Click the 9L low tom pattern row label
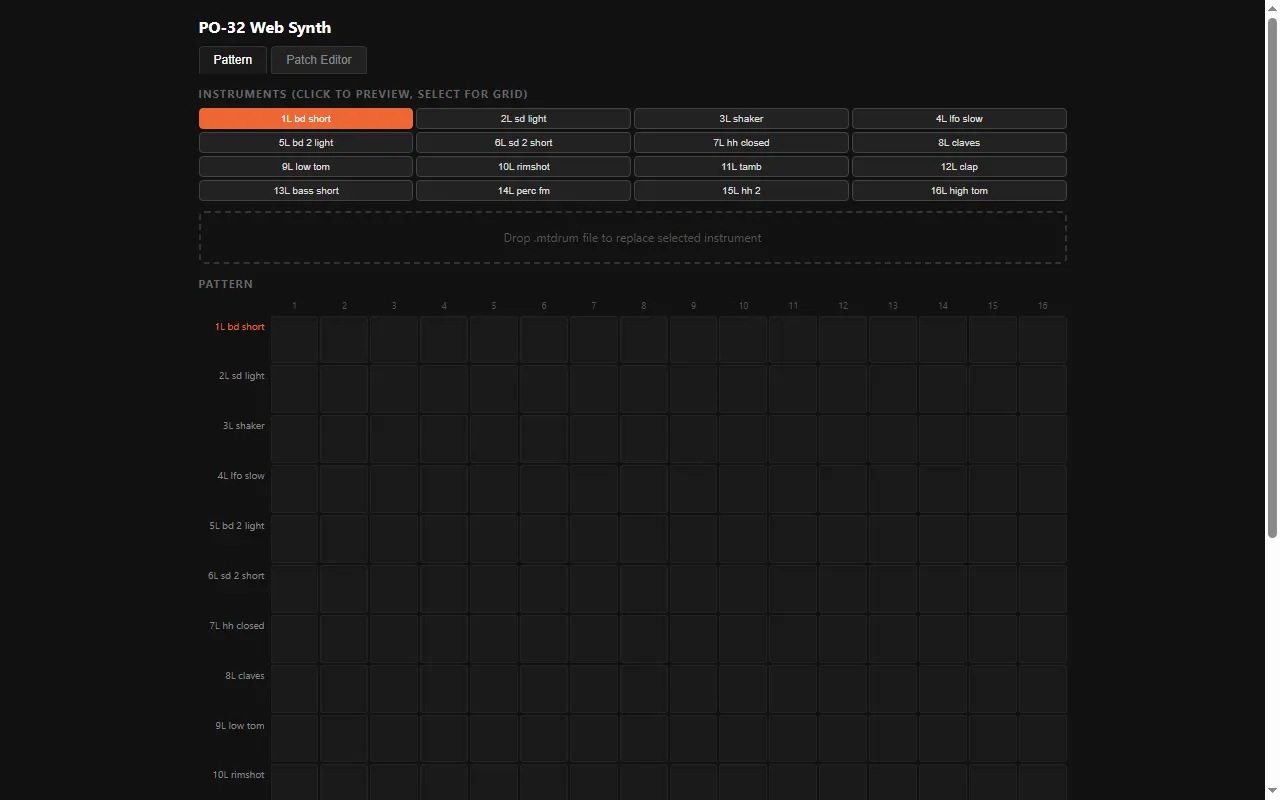The image size is (1280, 800). click(240, 726)
